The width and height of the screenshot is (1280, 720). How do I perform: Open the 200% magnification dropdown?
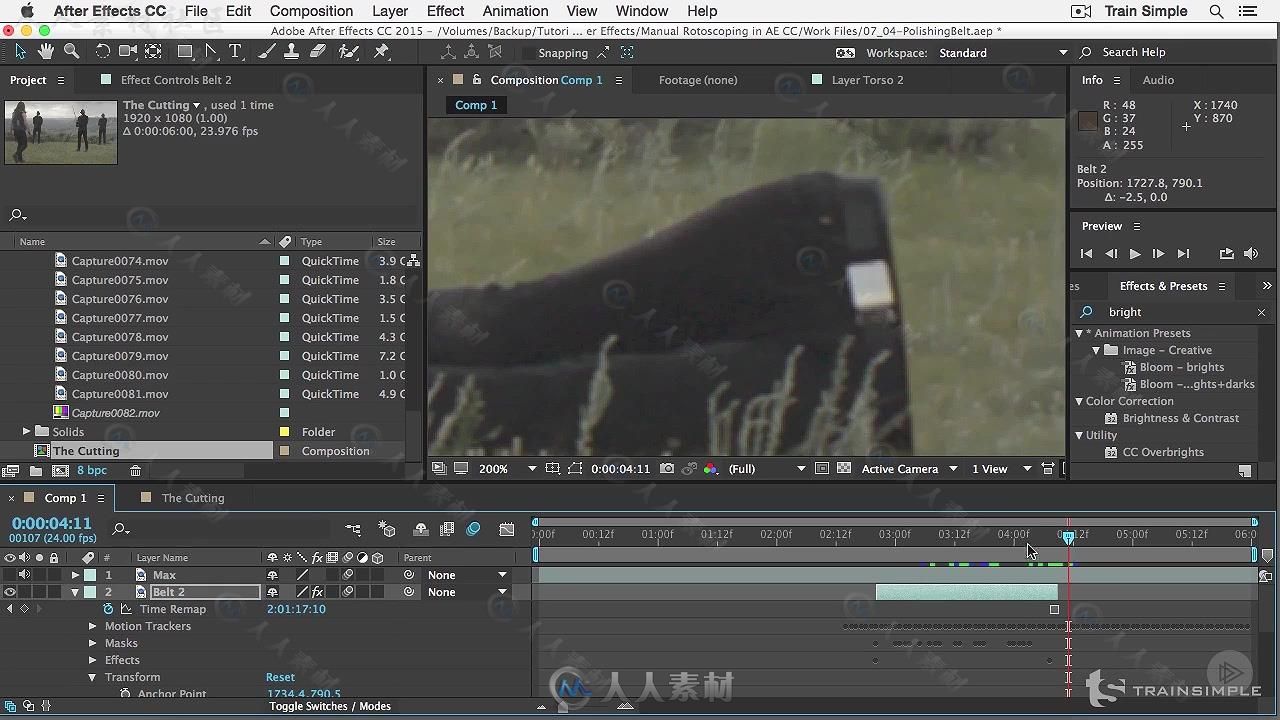tap(507, 469)
